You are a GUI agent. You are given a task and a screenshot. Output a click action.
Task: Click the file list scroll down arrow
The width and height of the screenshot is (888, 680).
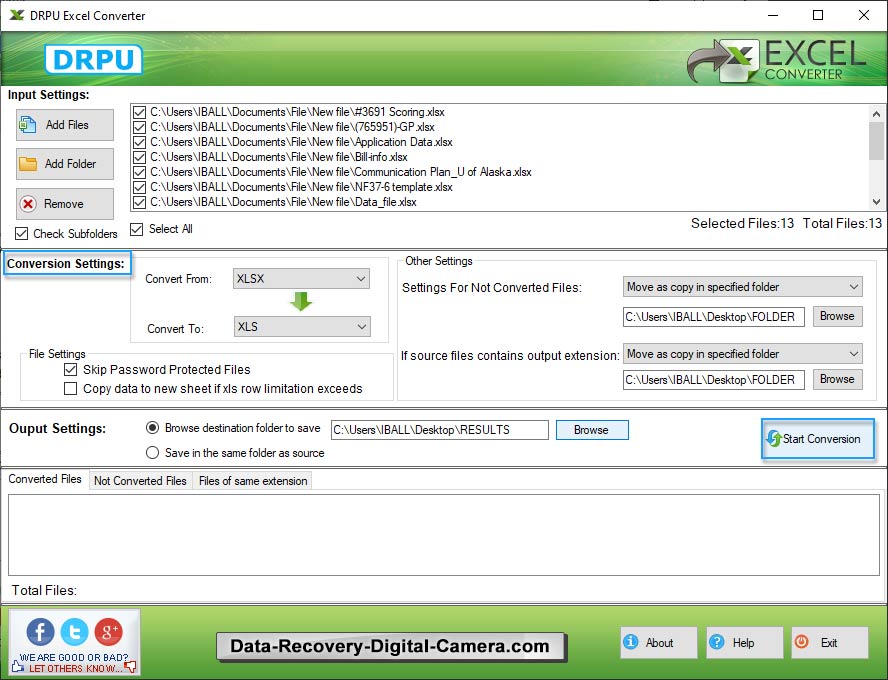[877, 202]
